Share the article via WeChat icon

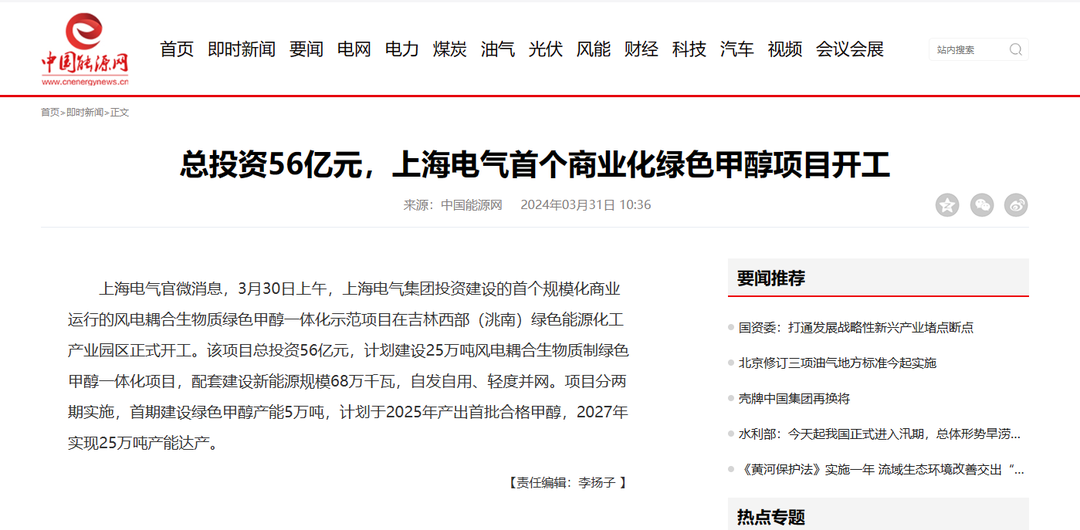point(982,205)
